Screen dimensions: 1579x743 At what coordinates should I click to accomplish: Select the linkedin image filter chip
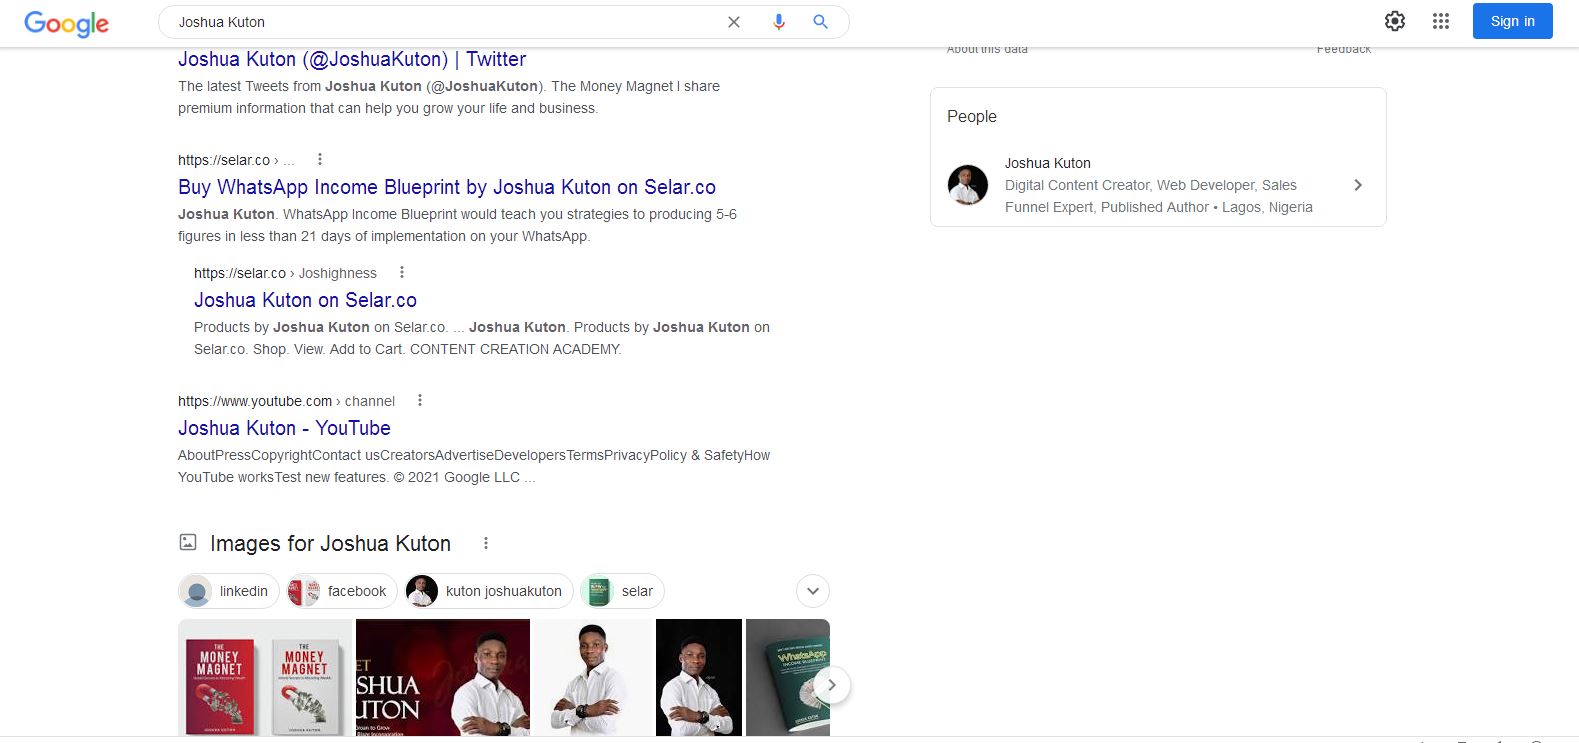click(228, 591)
